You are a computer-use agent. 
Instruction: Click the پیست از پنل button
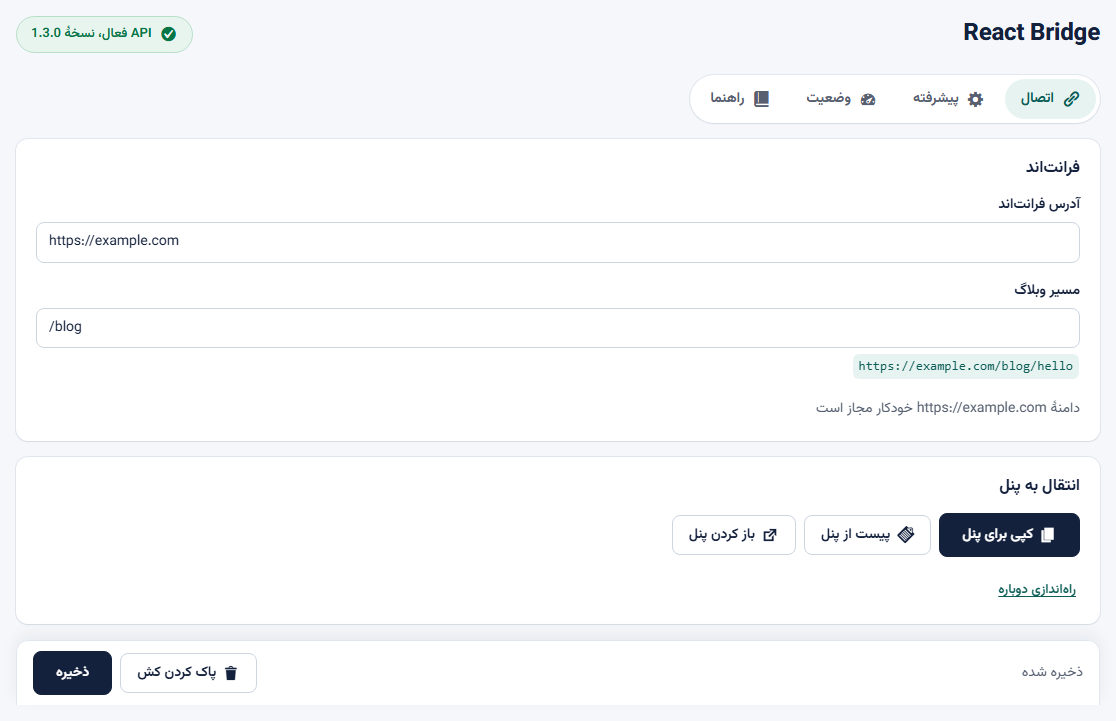click(x=867, y=535)
